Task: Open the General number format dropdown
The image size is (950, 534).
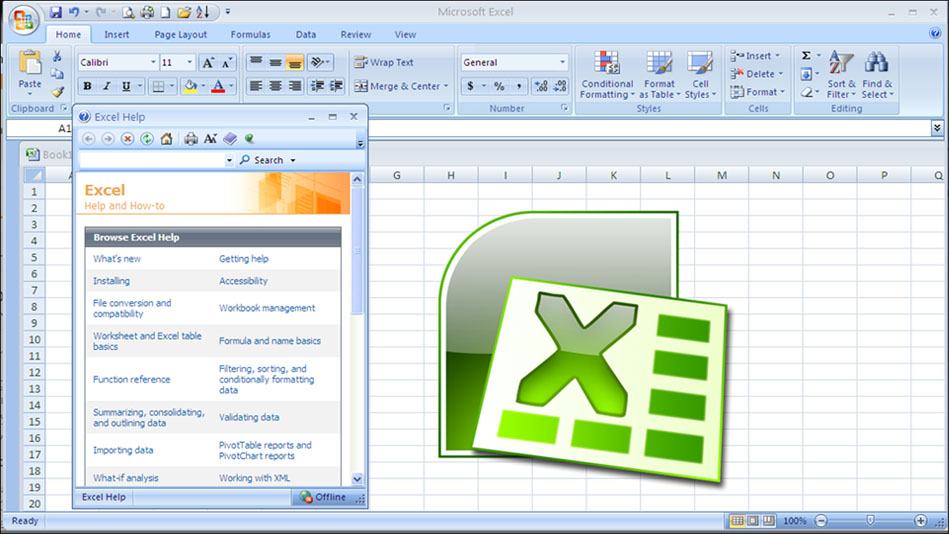Action: click(562, 62)
